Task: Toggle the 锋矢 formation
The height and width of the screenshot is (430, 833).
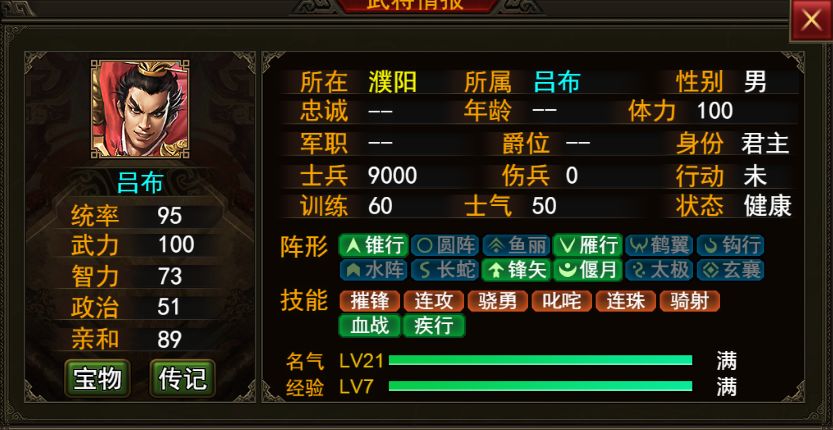Action: pos(516,270)
